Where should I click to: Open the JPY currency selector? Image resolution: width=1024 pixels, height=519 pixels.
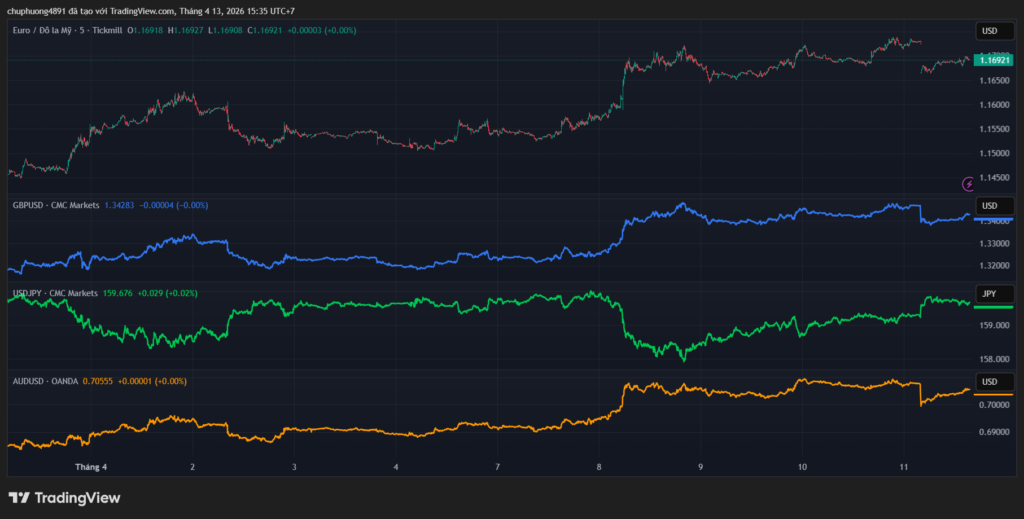coord(990,294)
